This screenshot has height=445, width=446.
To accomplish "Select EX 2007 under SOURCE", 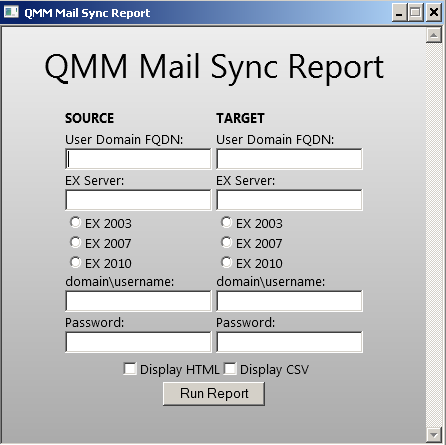I will 75,242.
